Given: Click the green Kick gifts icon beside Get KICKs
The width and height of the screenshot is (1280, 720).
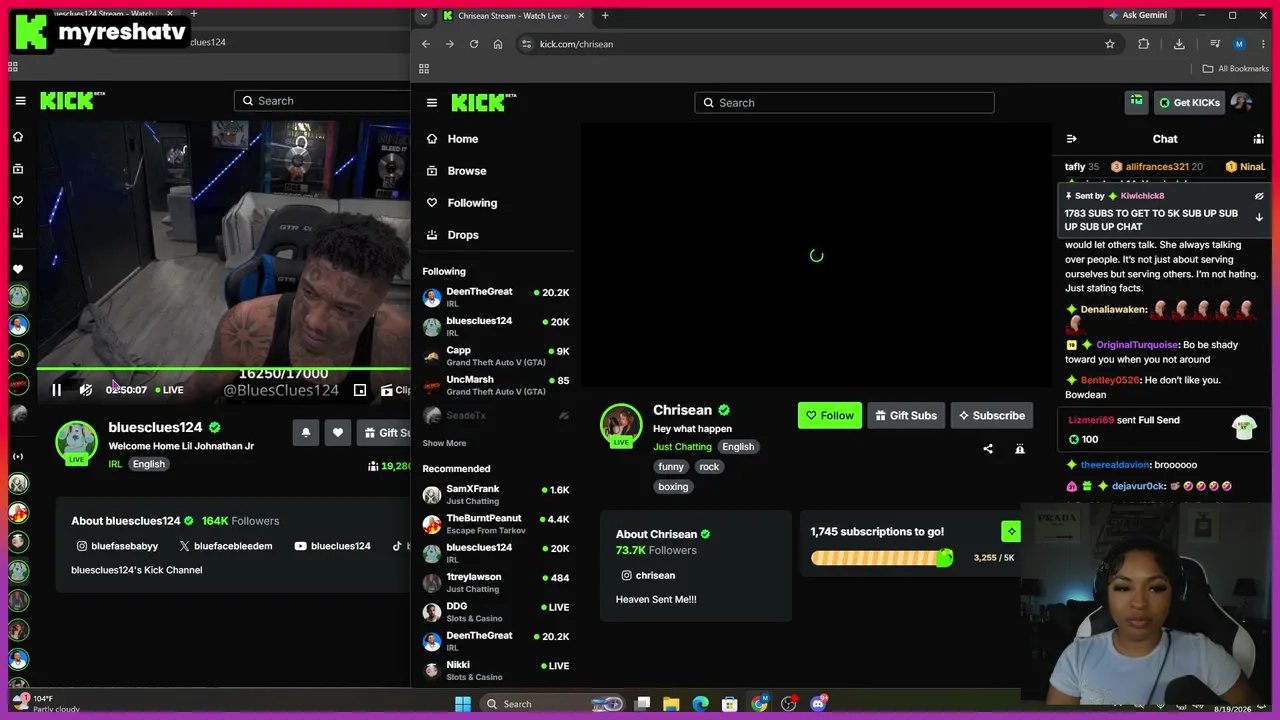Looking at the screenshot, I should (x=1137, y=102).
